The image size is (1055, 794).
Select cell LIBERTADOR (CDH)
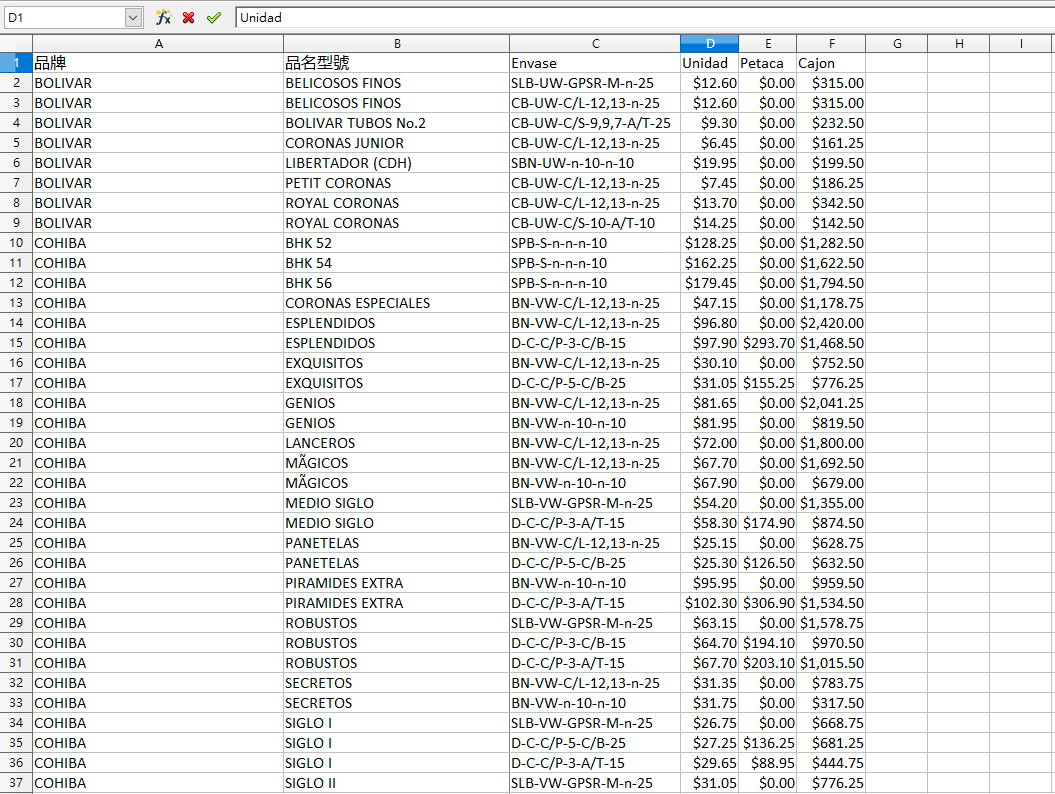coord(396,163)
